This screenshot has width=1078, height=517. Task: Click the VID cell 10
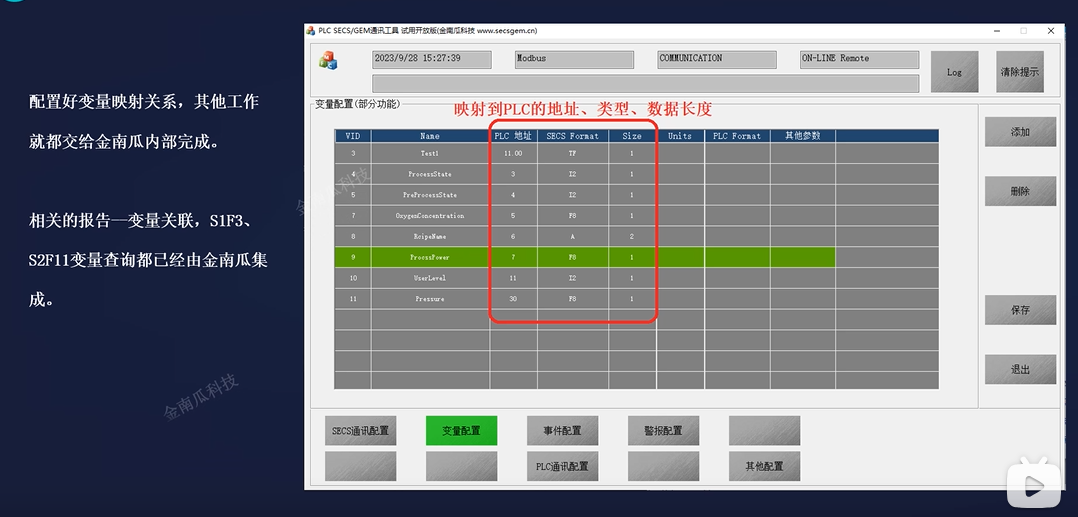point(353,278)
